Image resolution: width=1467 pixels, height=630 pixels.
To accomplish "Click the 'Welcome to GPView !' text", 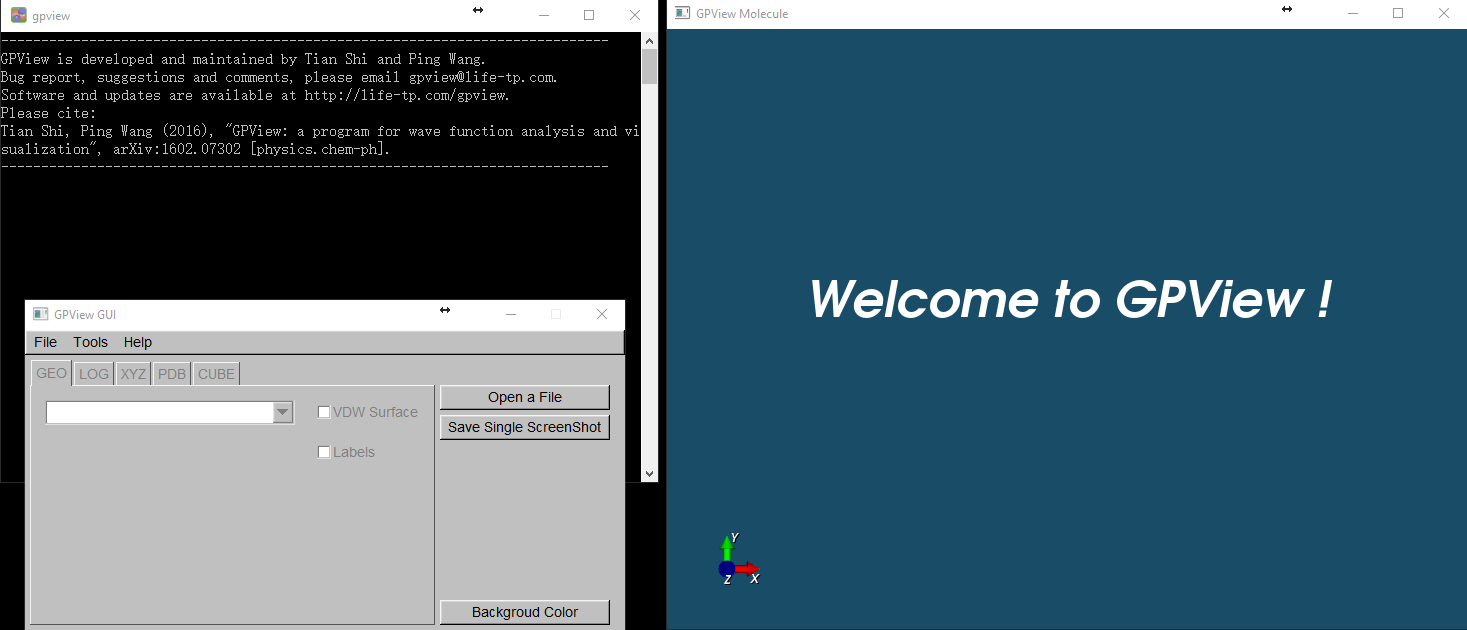I will click(1069, 299).
